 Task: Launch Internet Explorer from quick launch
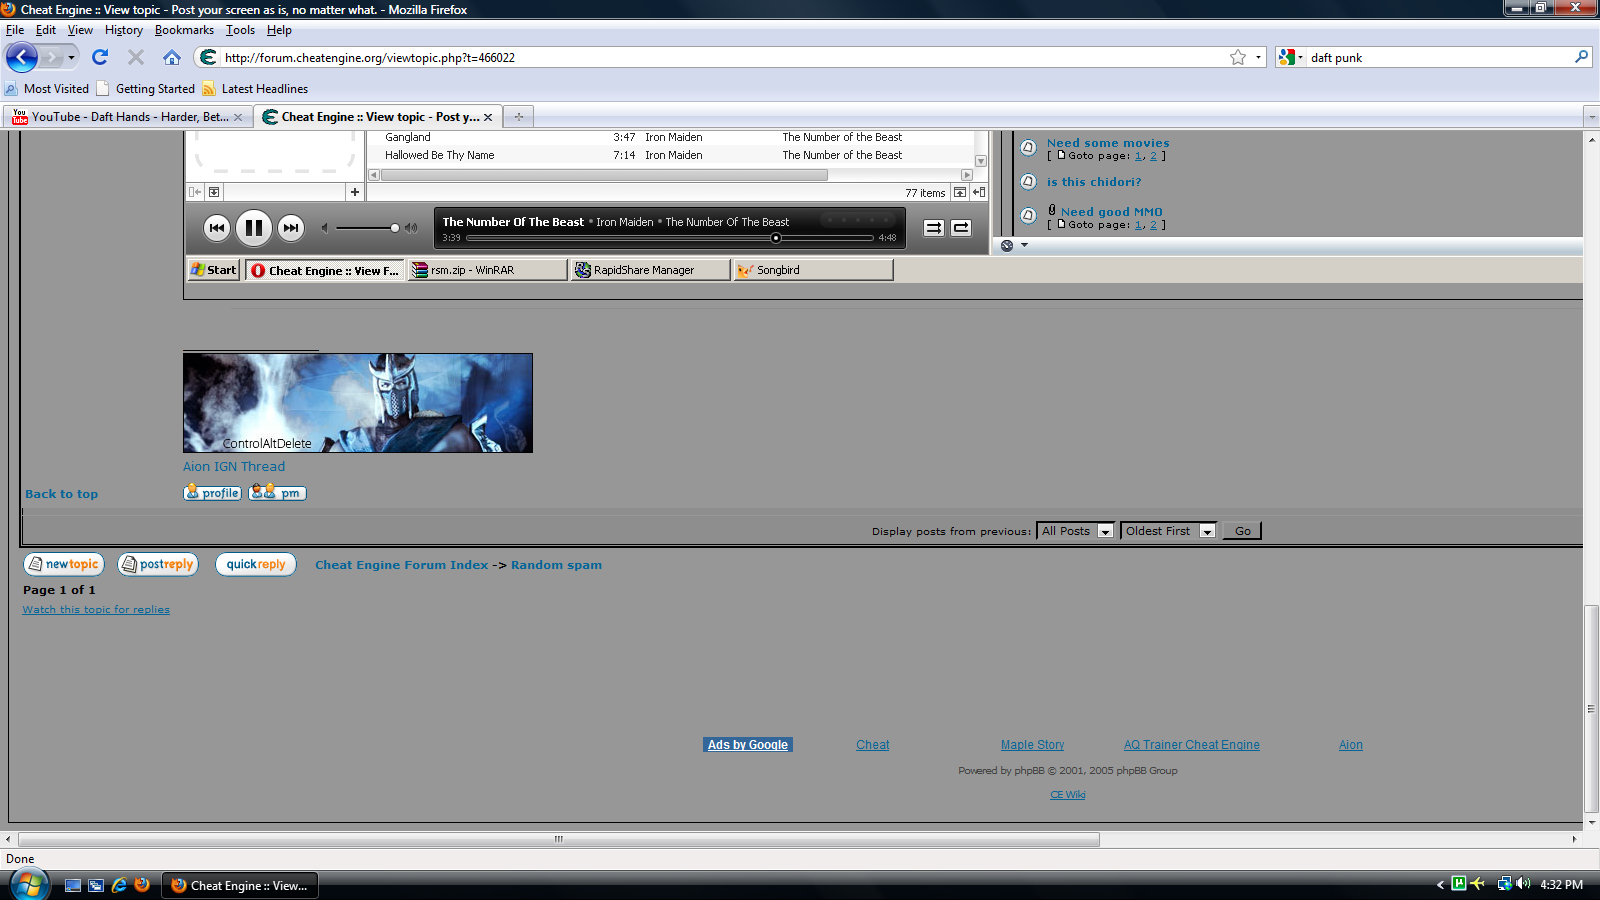(x=119, y=885)
